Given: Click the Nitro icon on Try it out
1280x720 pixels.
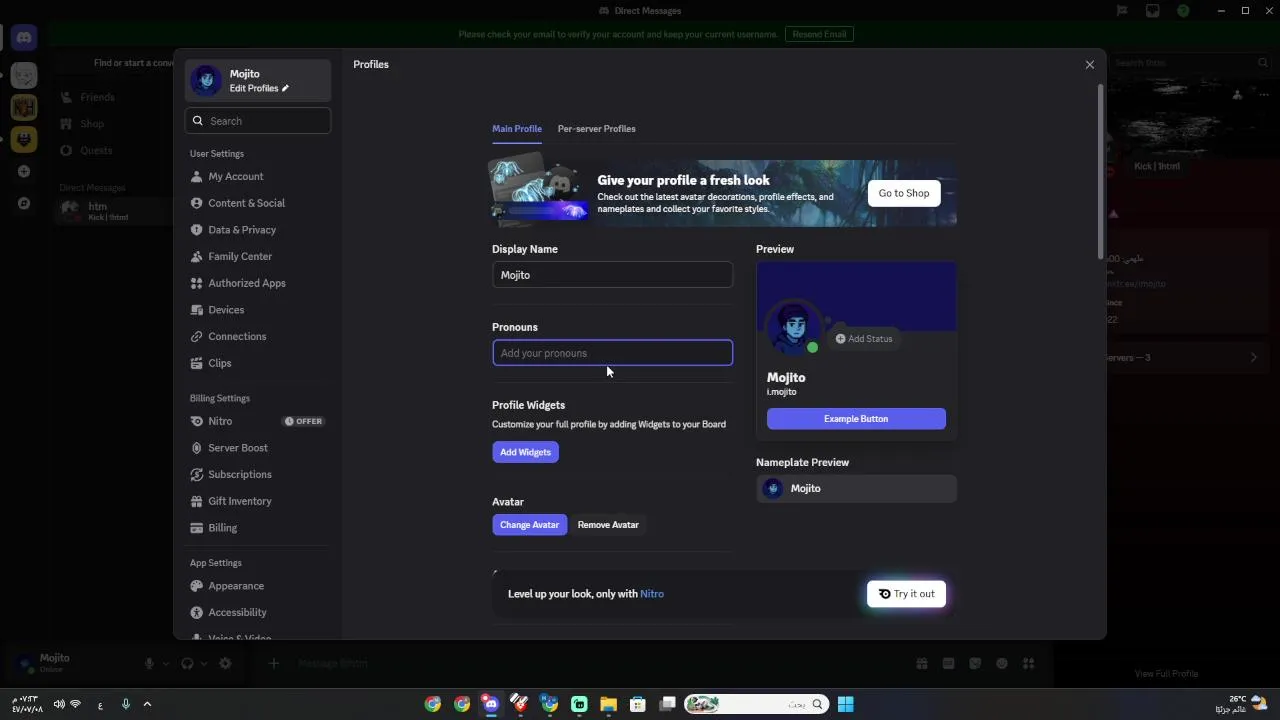Looking at the screenshot, I should click(x=884, y=594).
